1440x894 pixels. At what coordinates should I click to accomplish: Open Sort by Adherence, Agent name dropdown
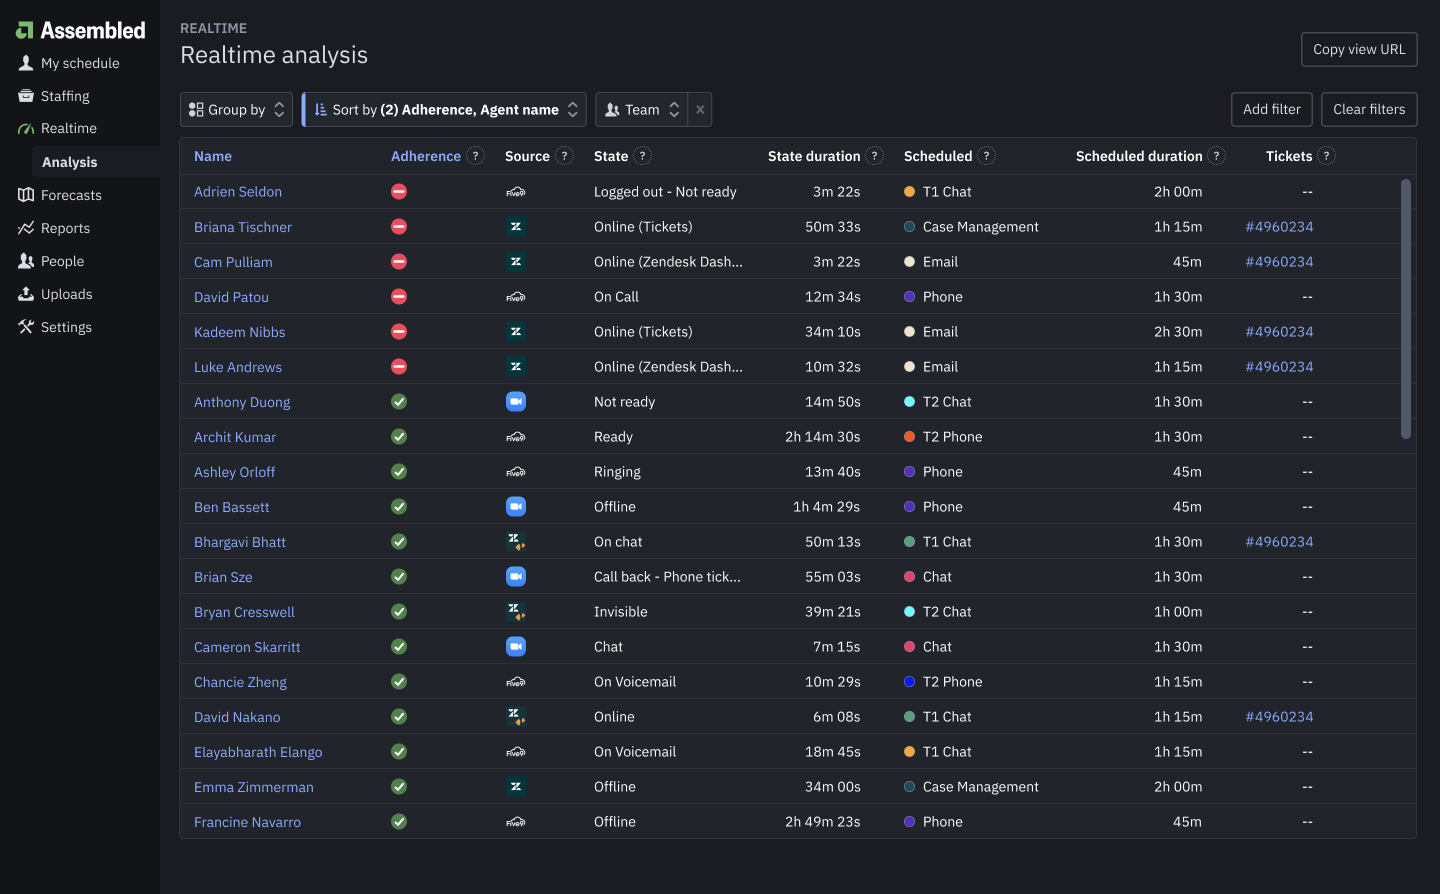pyautogui.click(x=444, y=110)
